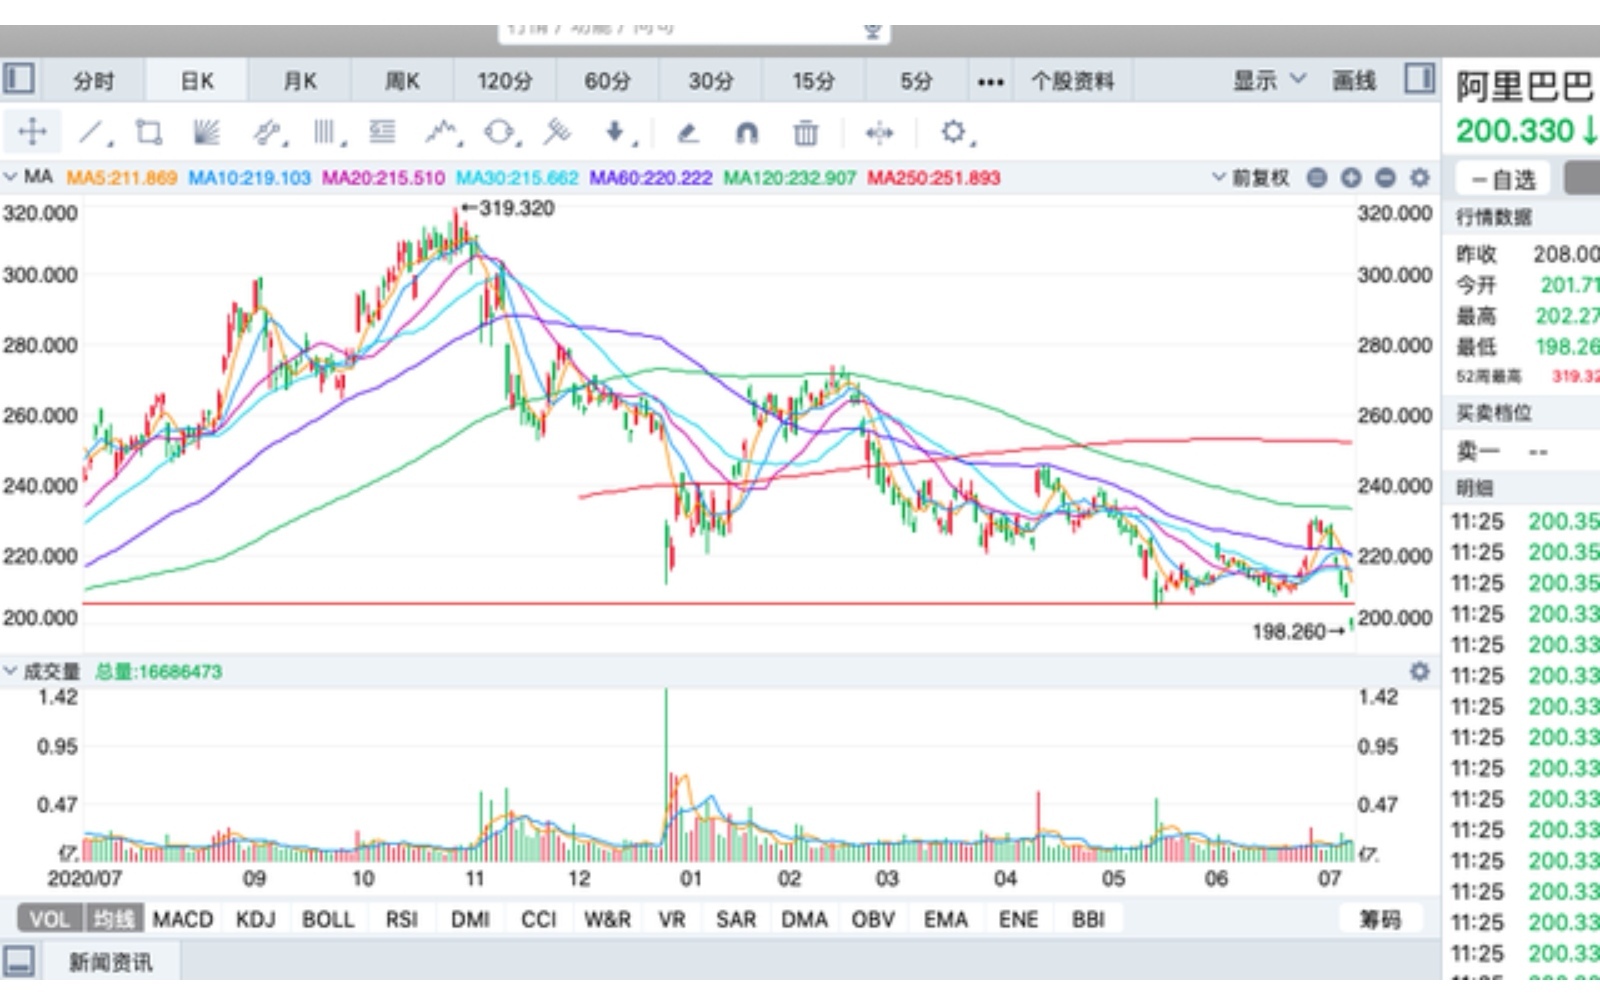Collapse the MA indicator panel

pyautogui.click(x=12, y=177)
